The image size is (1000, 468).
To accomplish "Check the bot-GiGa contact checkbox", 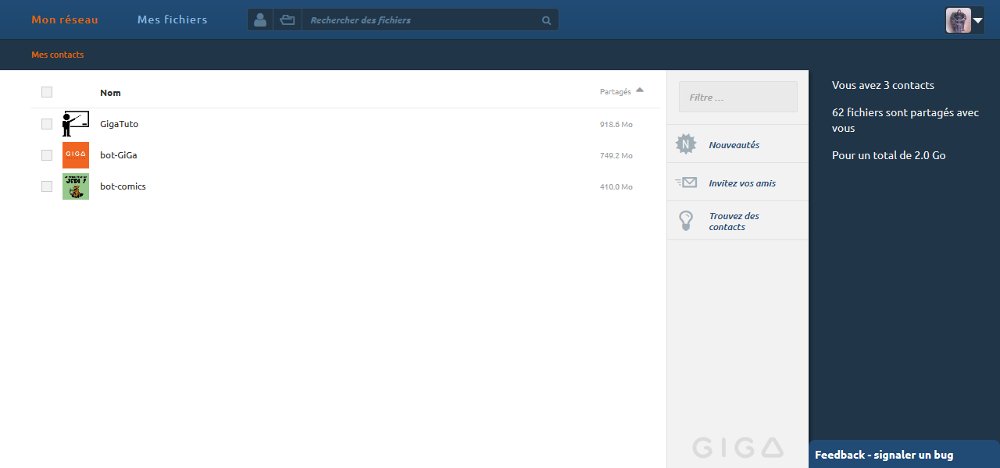I will tap(47, 155).
